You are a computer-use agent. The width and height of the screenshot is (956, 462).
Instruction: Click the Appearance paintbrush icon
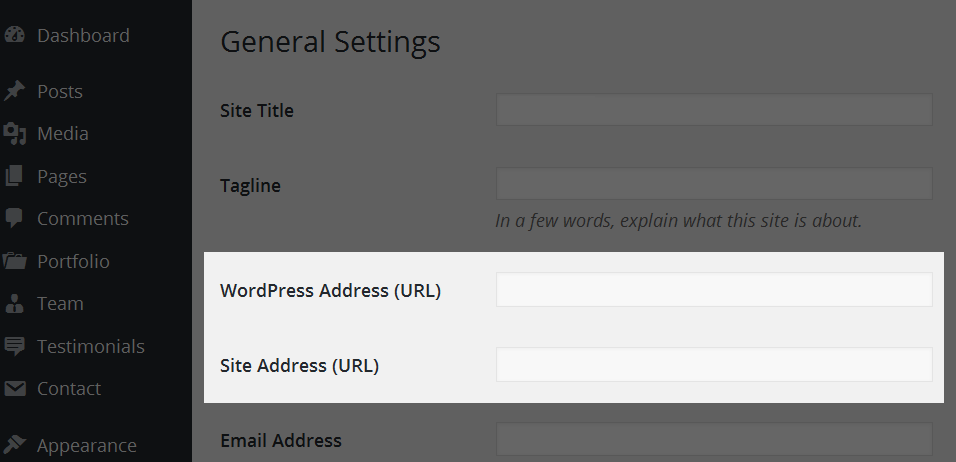pos(14,445)
